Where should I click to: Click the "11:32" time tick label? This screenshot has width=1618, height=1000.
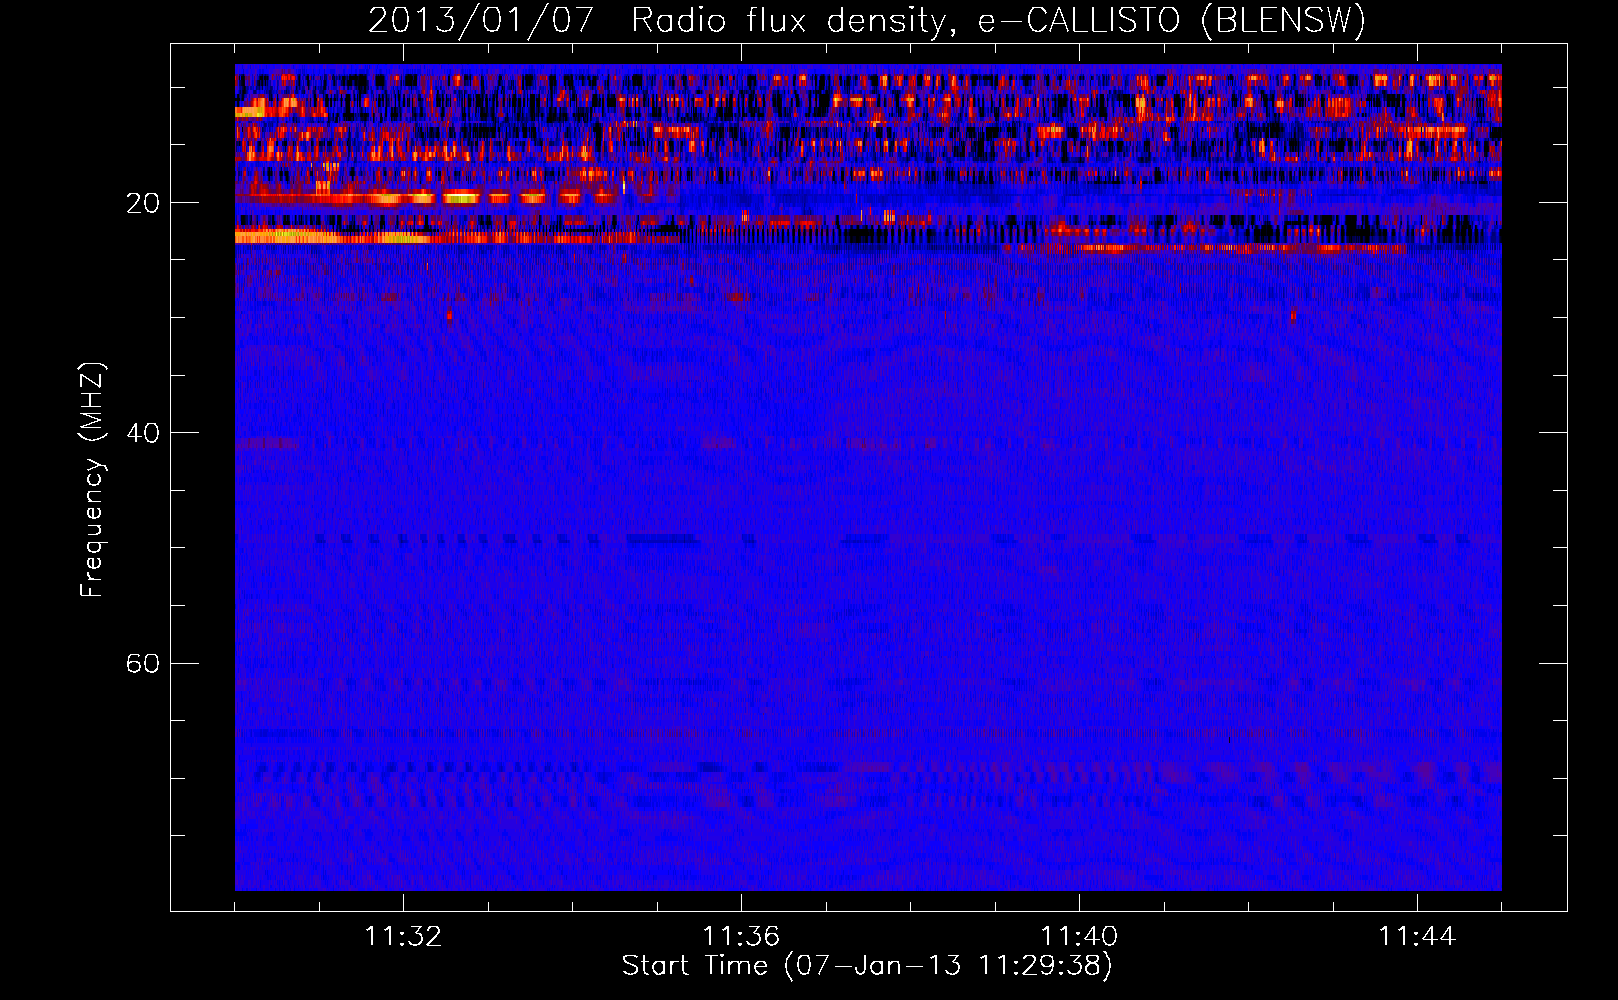pyautogui.click(x=403, y=936)
